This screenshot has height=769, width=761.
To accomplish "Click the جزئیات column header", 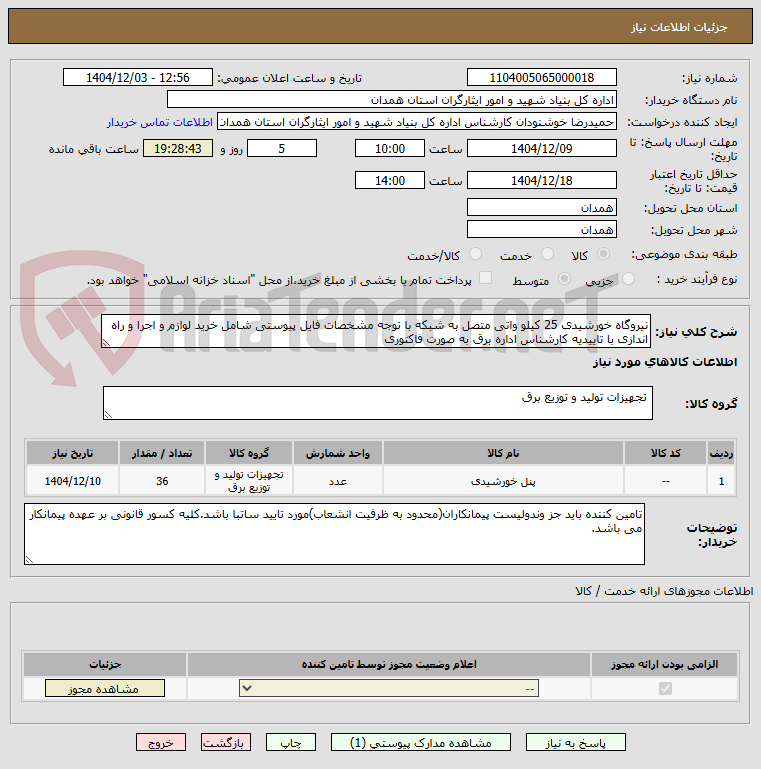I will (x=105, y=664).
